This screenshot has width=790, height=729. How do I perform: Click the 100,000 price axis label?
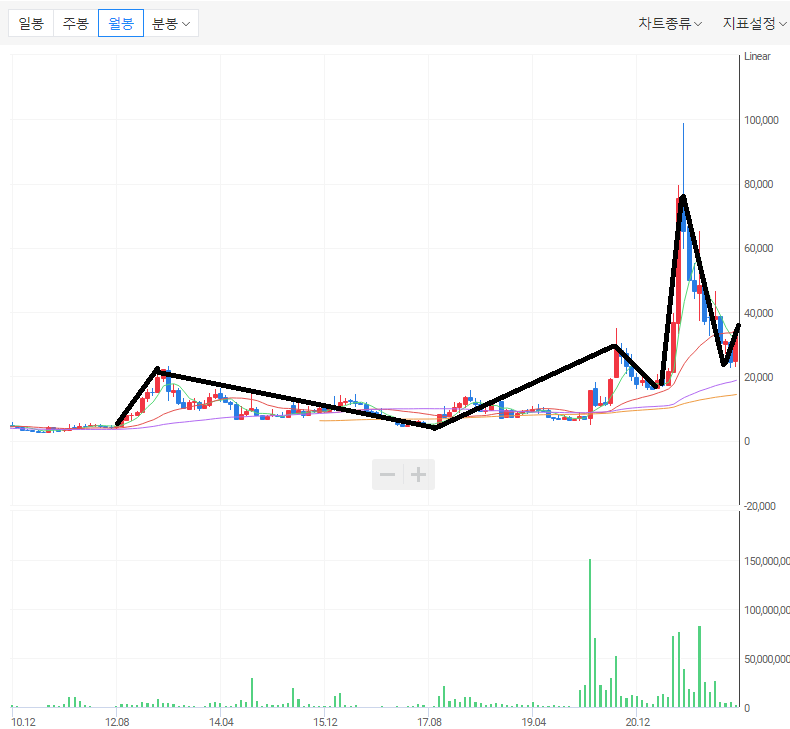[761, 120]
